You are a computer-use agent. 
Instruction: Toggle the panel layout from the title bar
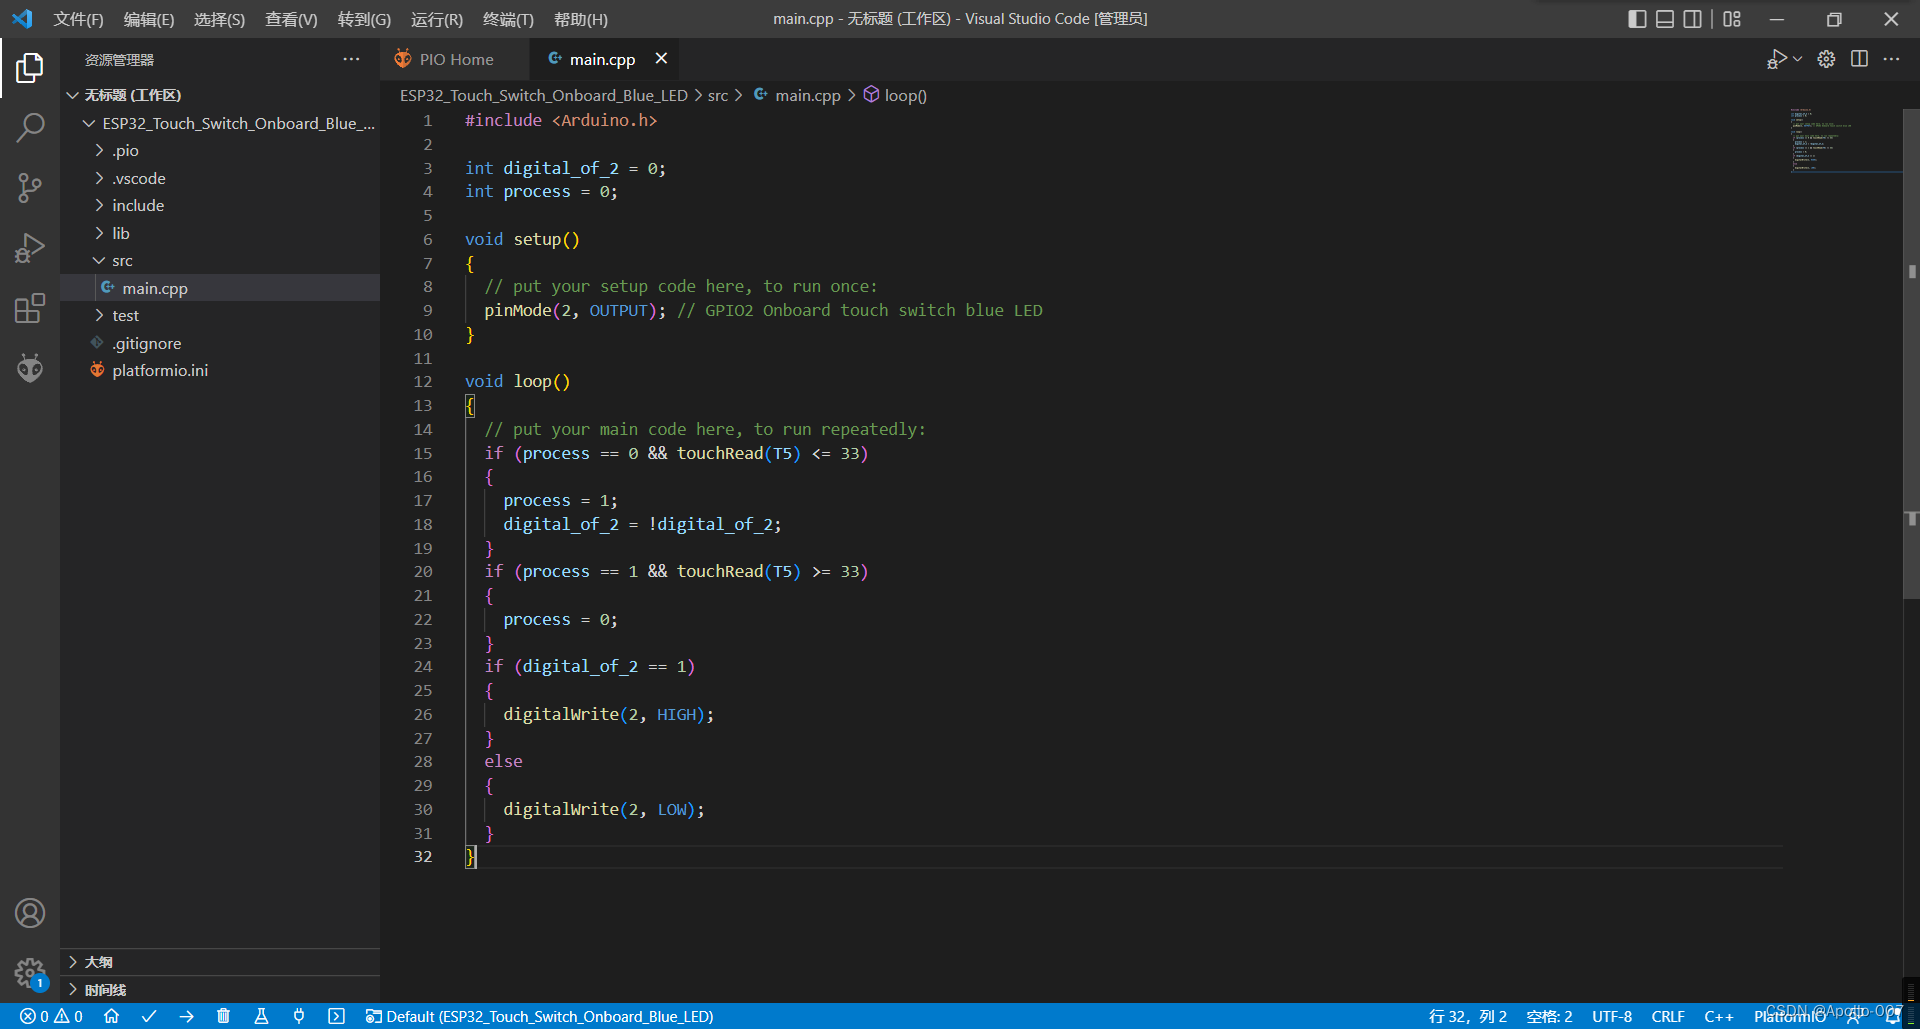(x=1665, y=18)
